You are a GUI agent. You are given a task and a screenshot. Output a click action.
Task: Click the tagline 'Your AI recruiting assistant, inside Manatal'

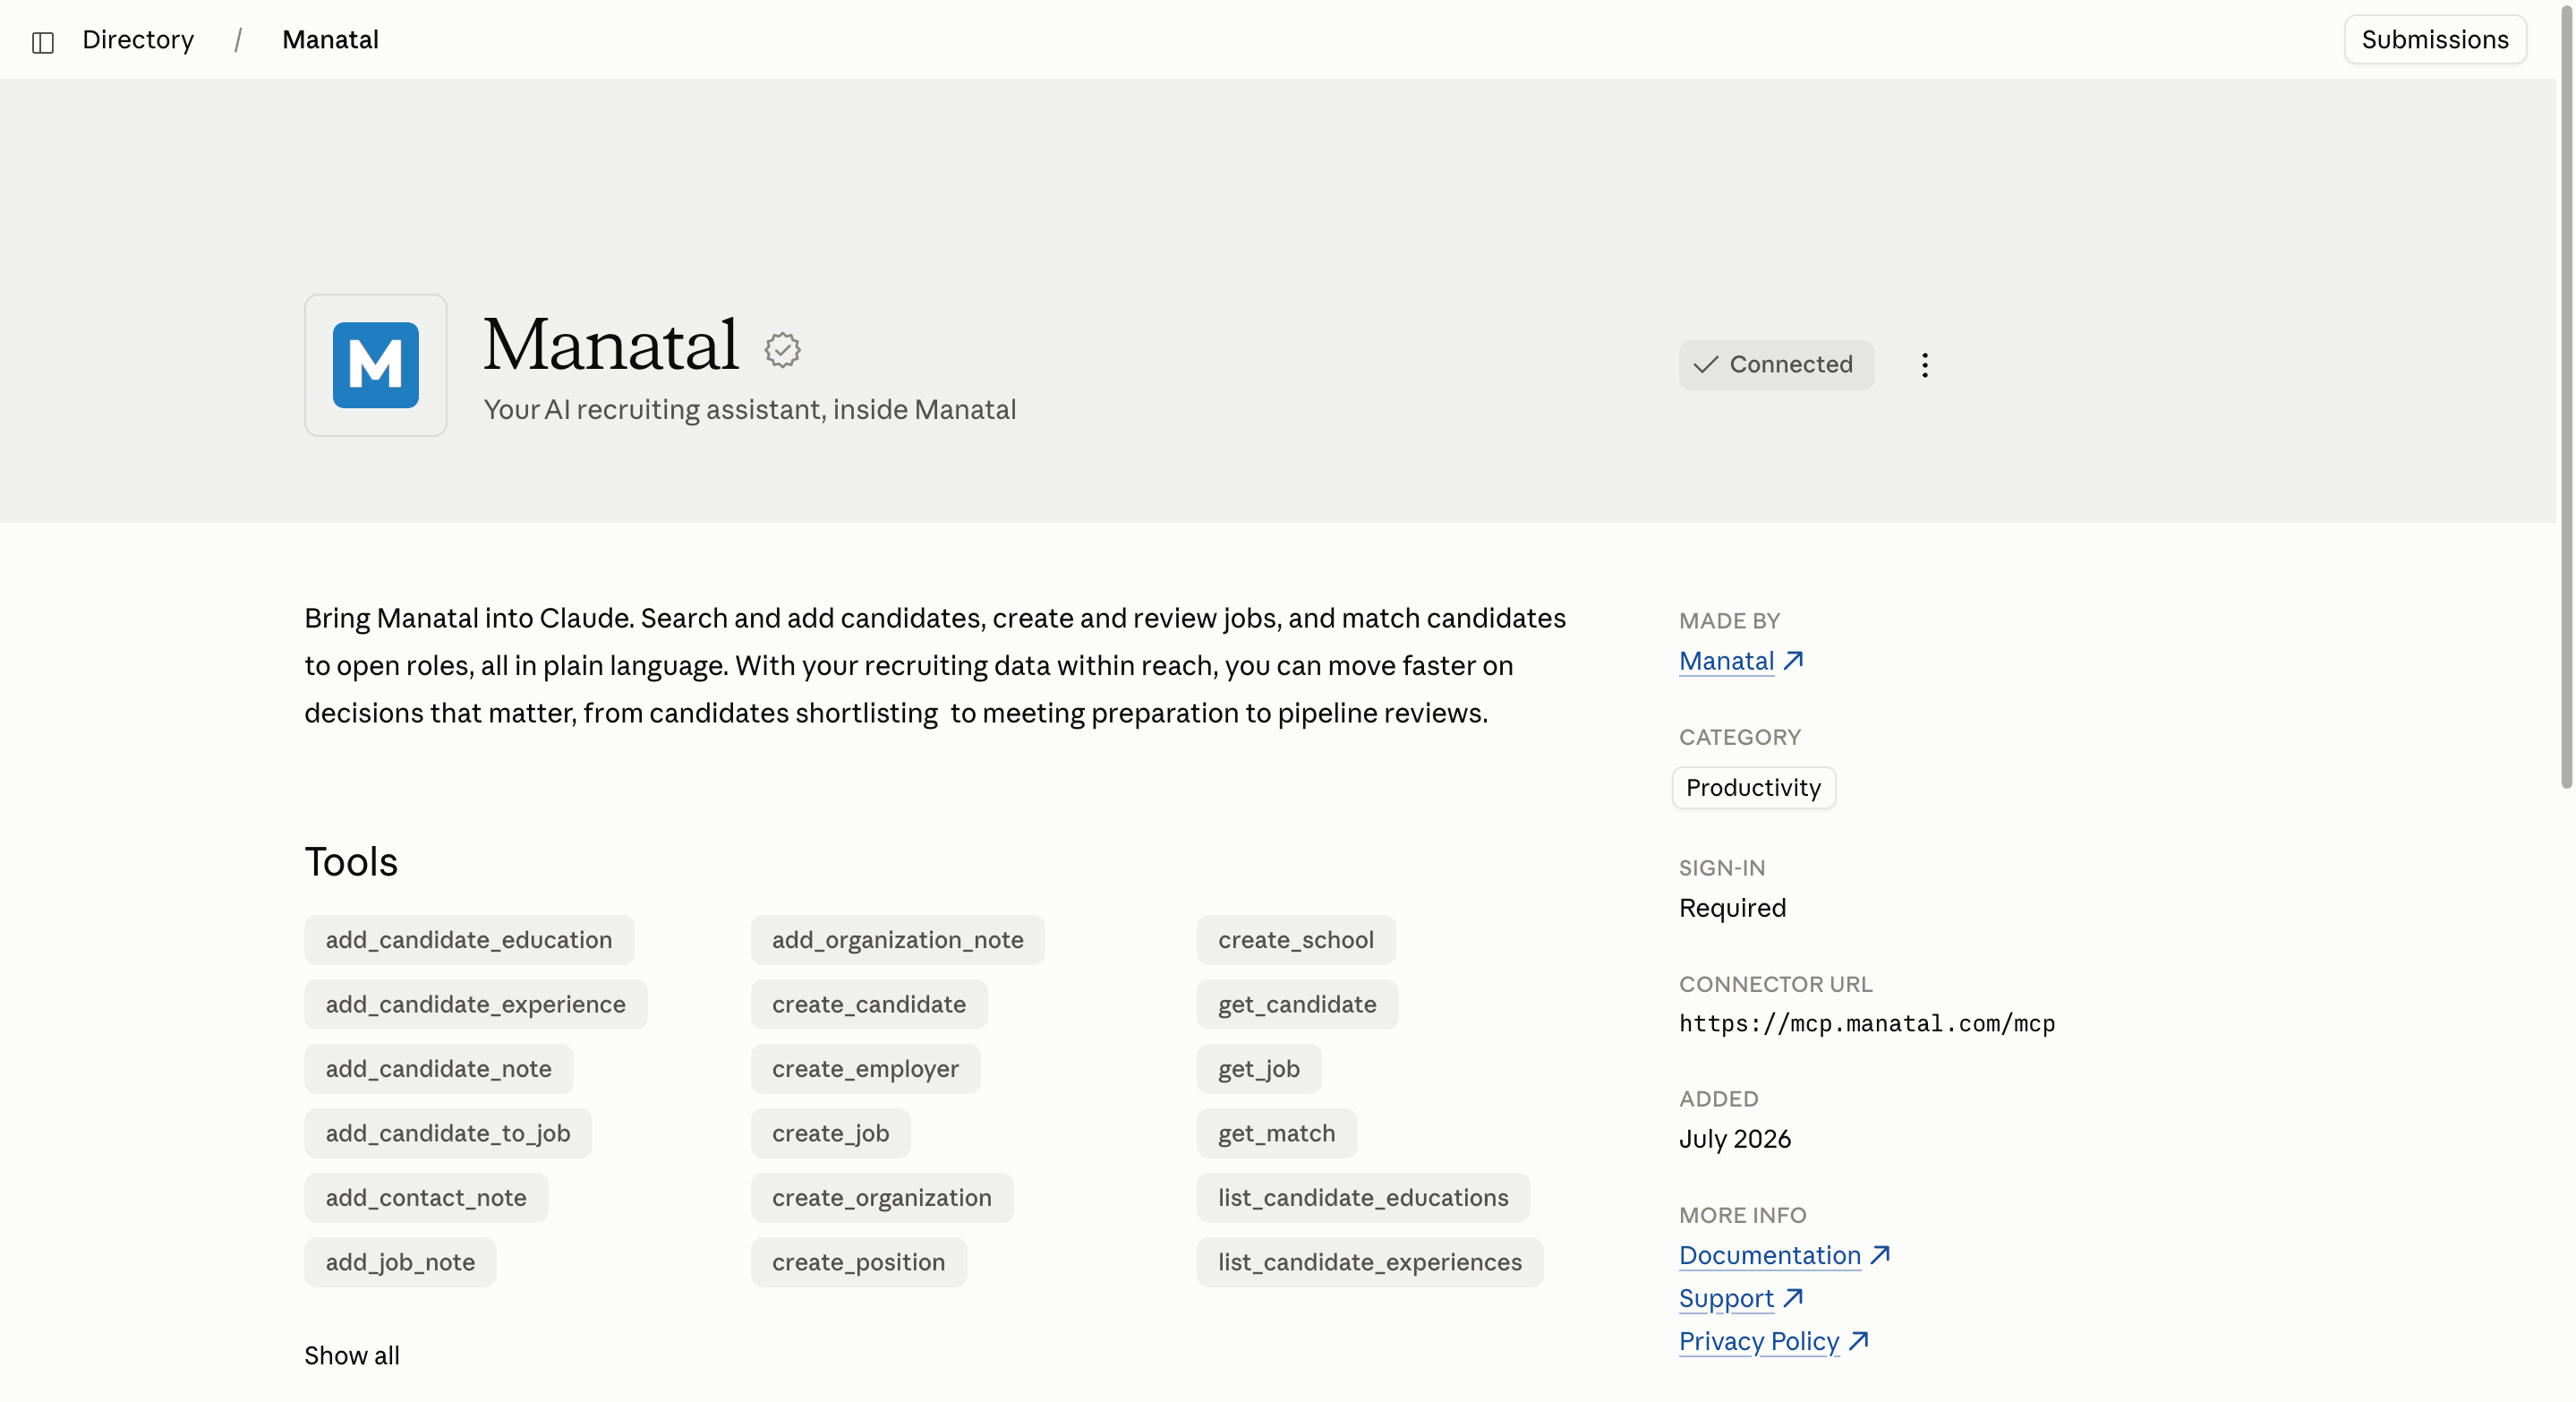coord(750,410)
